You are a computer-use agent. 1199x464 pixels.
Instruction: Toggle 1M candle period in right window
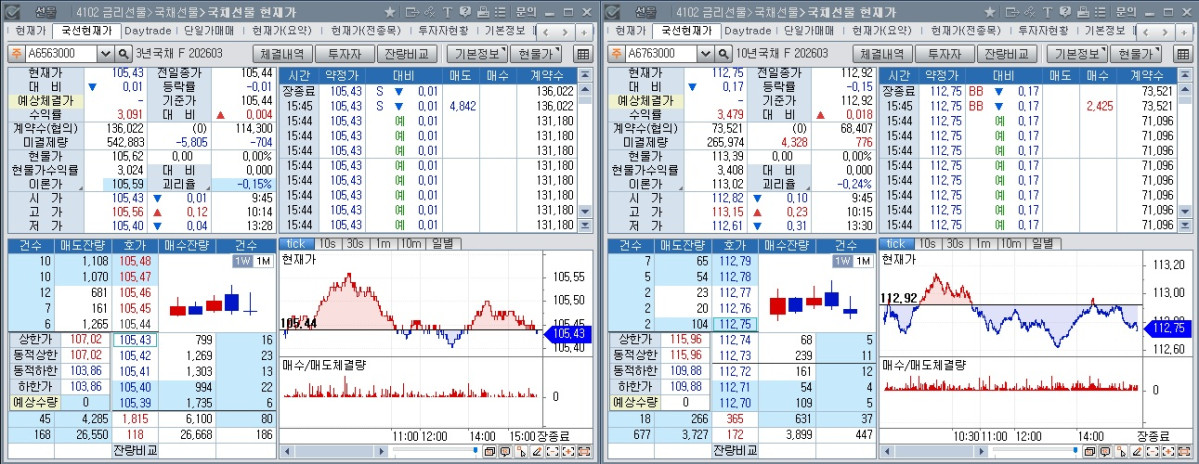pyautogui.click(x=862, y=261)
